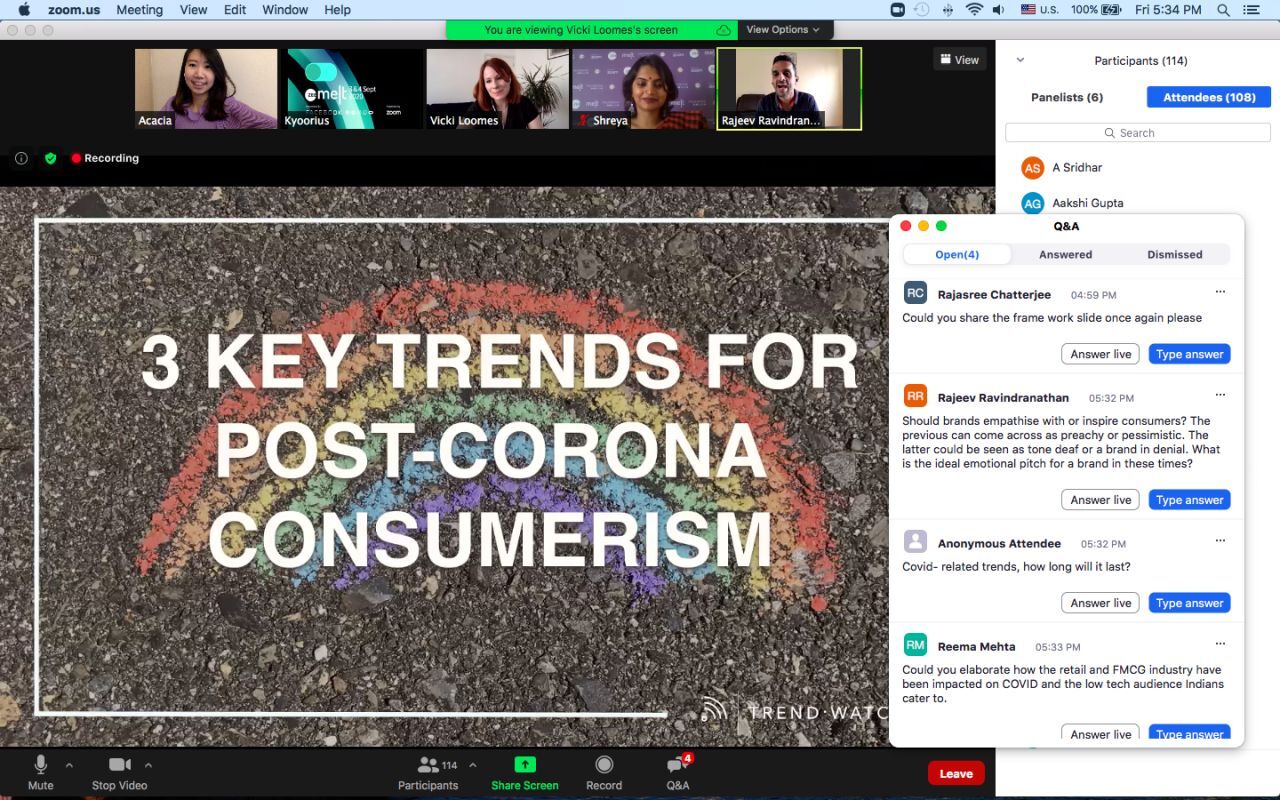Switch to Attendees (108) list
This screenshot has height=800, width=1280.
pyautogui.click(x=1208, y=97)
